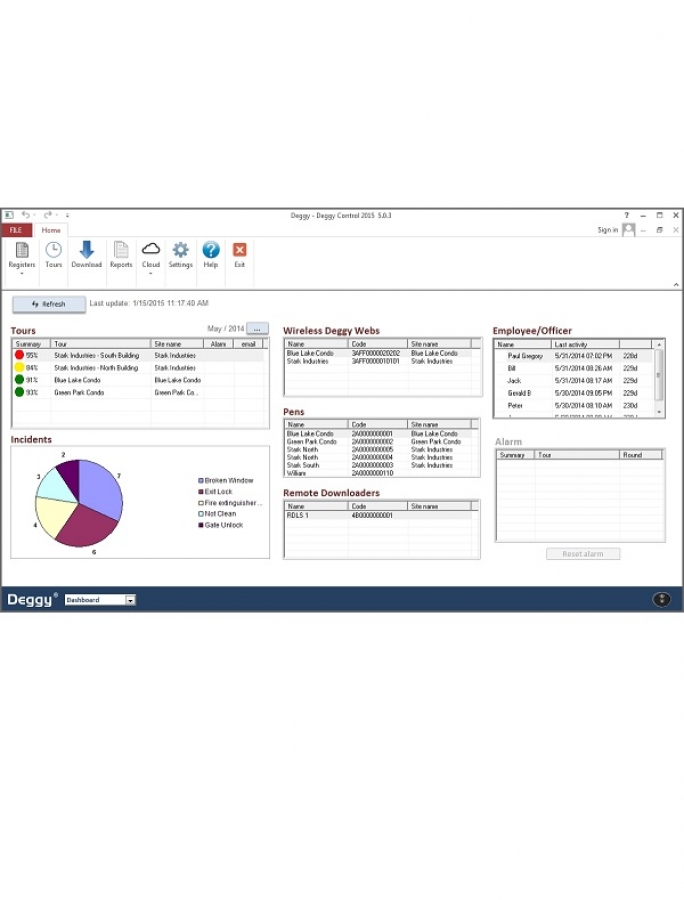Open the Tours clock icon in ribbon
Screen dimensions: 684x900
[53, 250]
